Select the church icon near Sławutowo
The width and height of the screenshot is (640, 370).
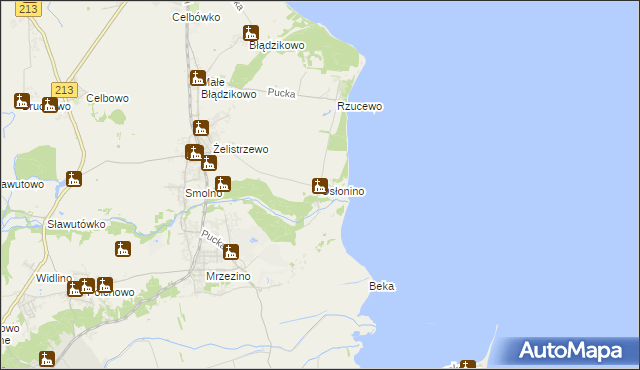coord(74,179)
